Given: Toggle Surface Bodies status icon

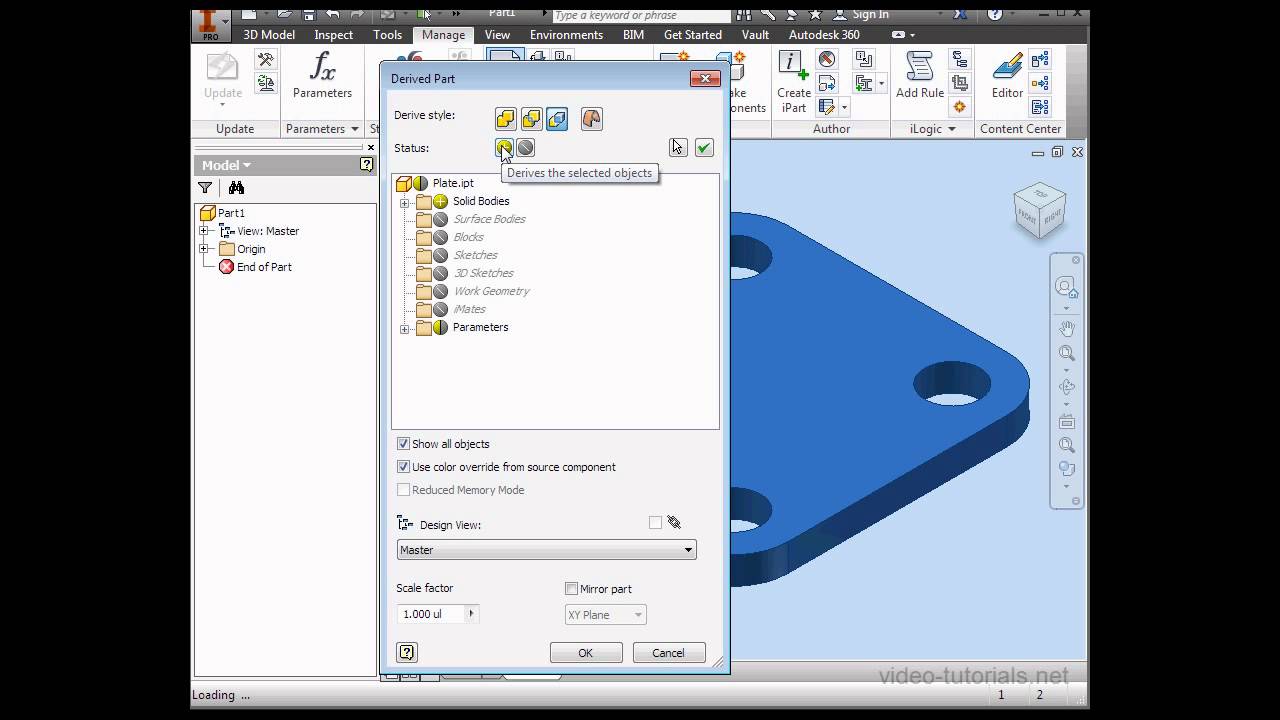Looking at the screenshot, I should (x=440, y=219).
